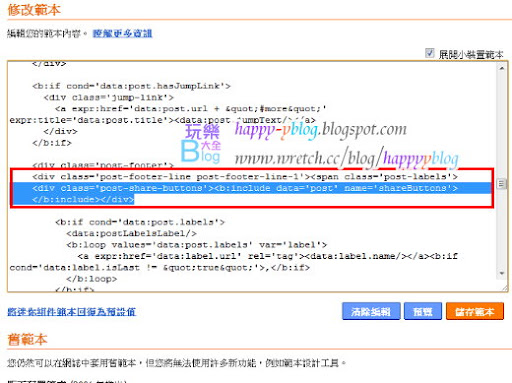Image resolution: width=512 pixels, height=383 pixels.
Task: Click the data:postLabelsLabel code line
Action: (131, 233)
